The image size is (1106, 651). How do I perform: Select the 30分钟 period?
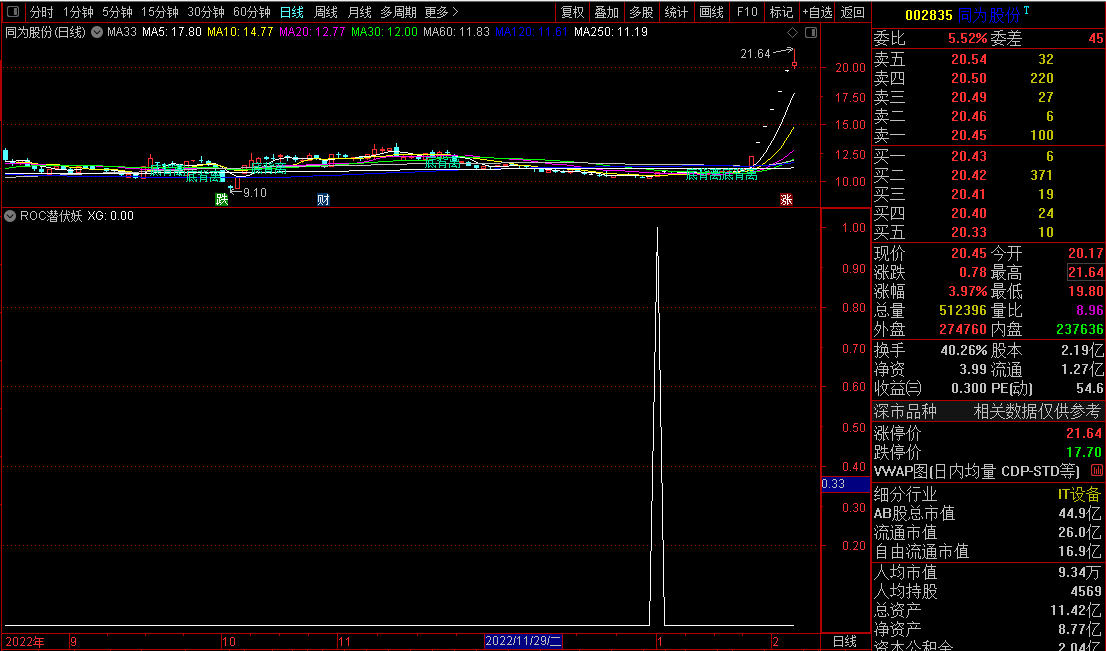pyautogui.click(x=206, y=12)
